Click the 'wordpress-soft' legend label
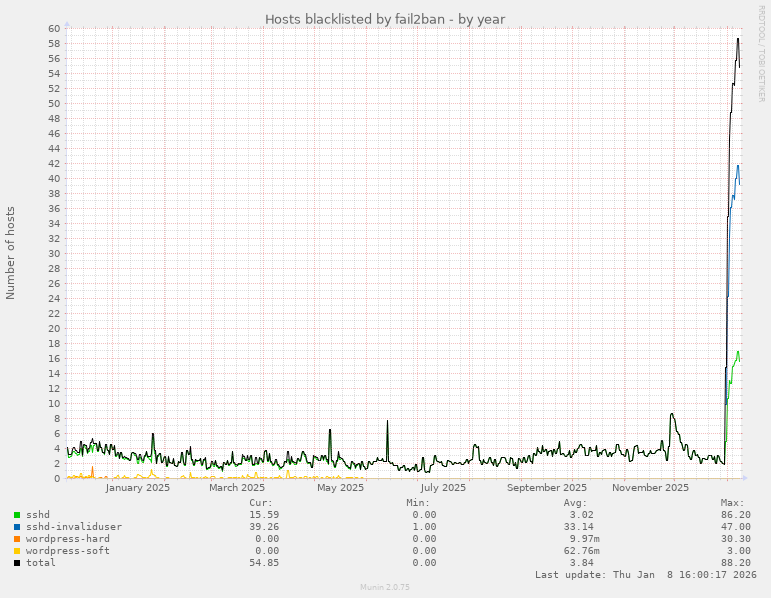 coord(68,551)
